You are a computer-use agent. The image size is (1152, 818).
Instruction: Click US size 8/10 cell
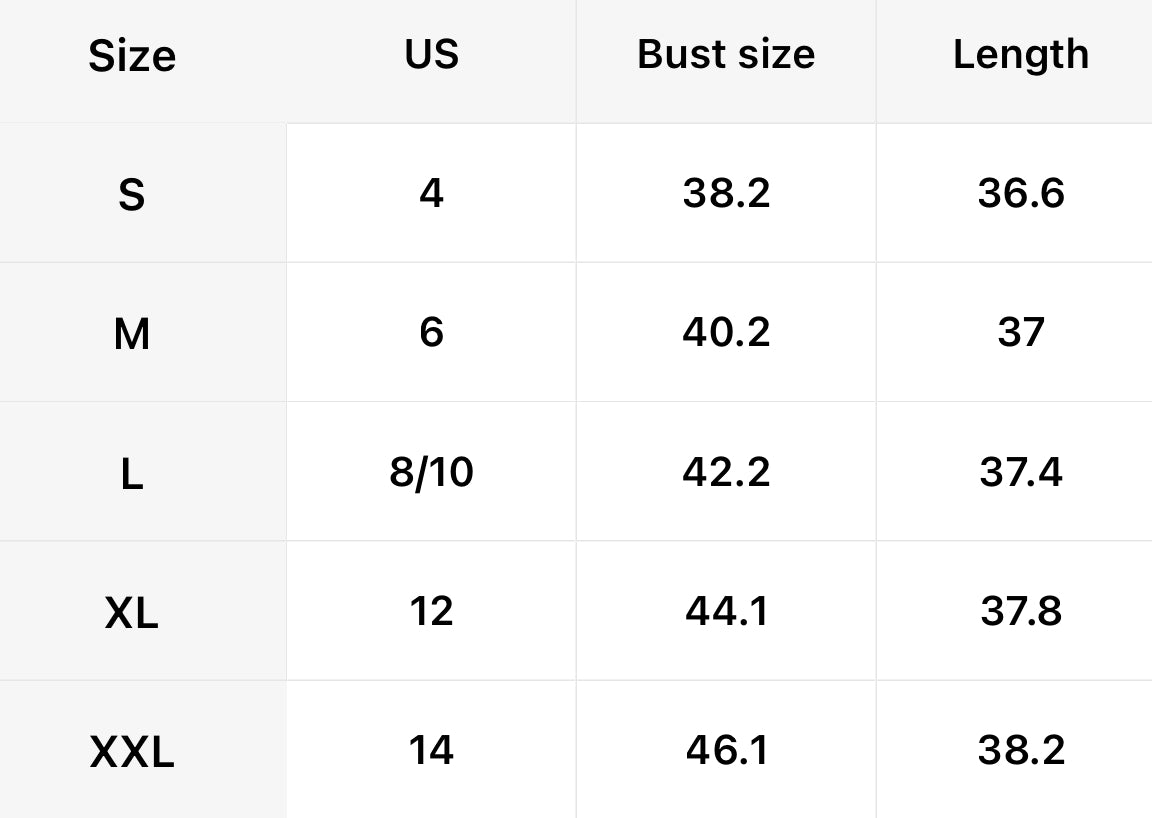[431, 472]
